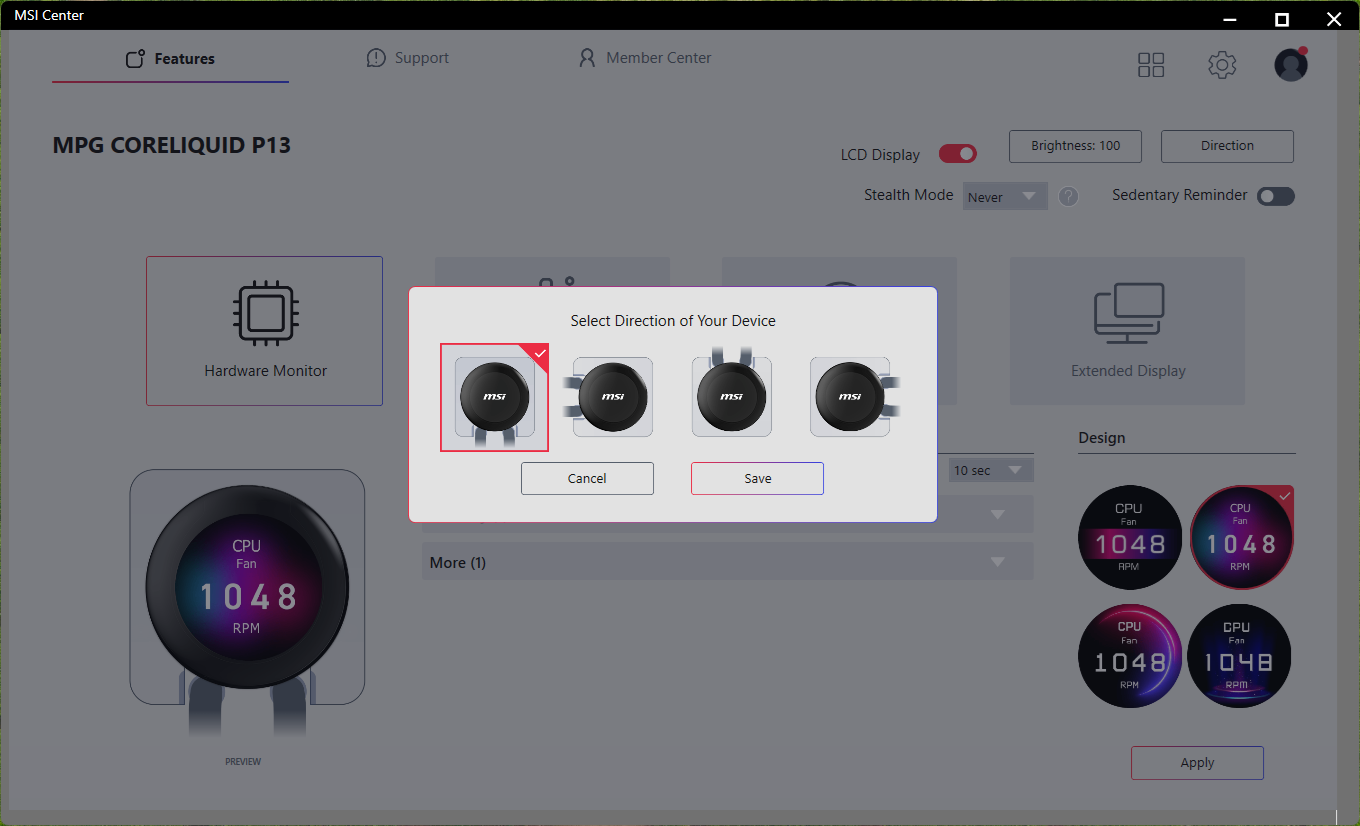Click Save in the direction dialog
The height and width of the screenshot is (826, 1360).
[757, 478]
